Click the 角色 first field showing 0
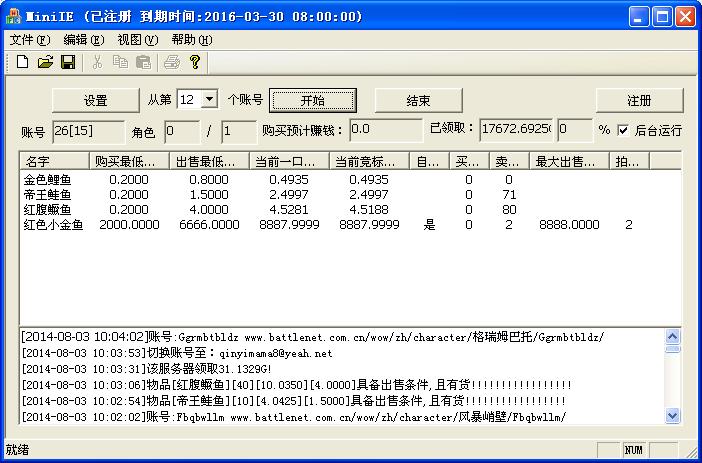This screenshot has height=463, width=702. click(182, 132)
